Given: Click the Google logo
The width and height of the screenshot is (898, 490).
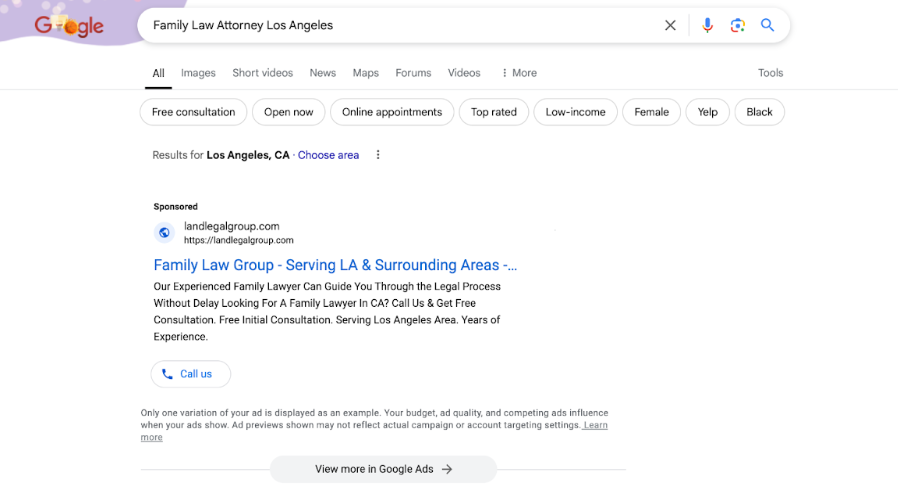Looking at the screenshot, I should 69,26.
